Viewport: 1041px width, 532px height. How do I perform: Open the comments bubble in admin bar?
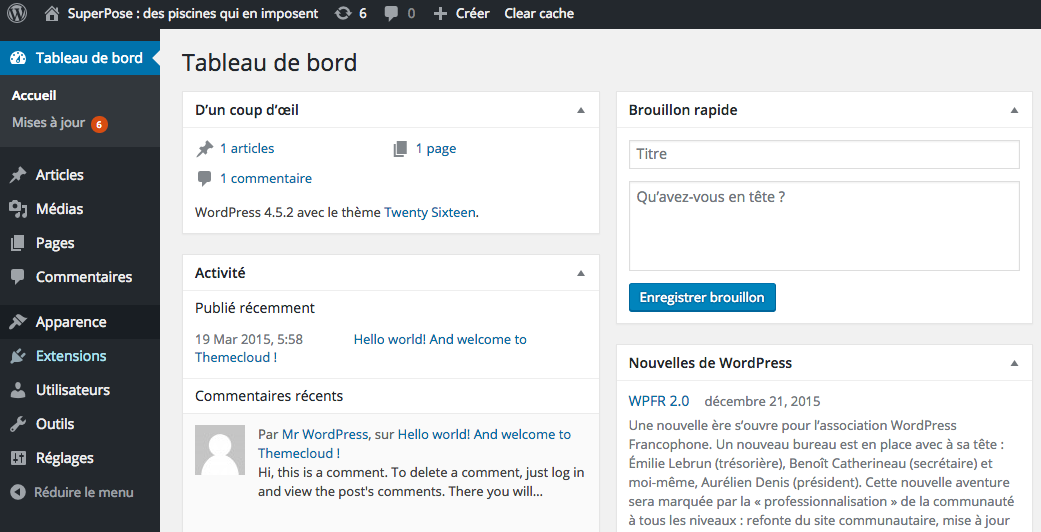pyautogui.click(x=391, y=13)
